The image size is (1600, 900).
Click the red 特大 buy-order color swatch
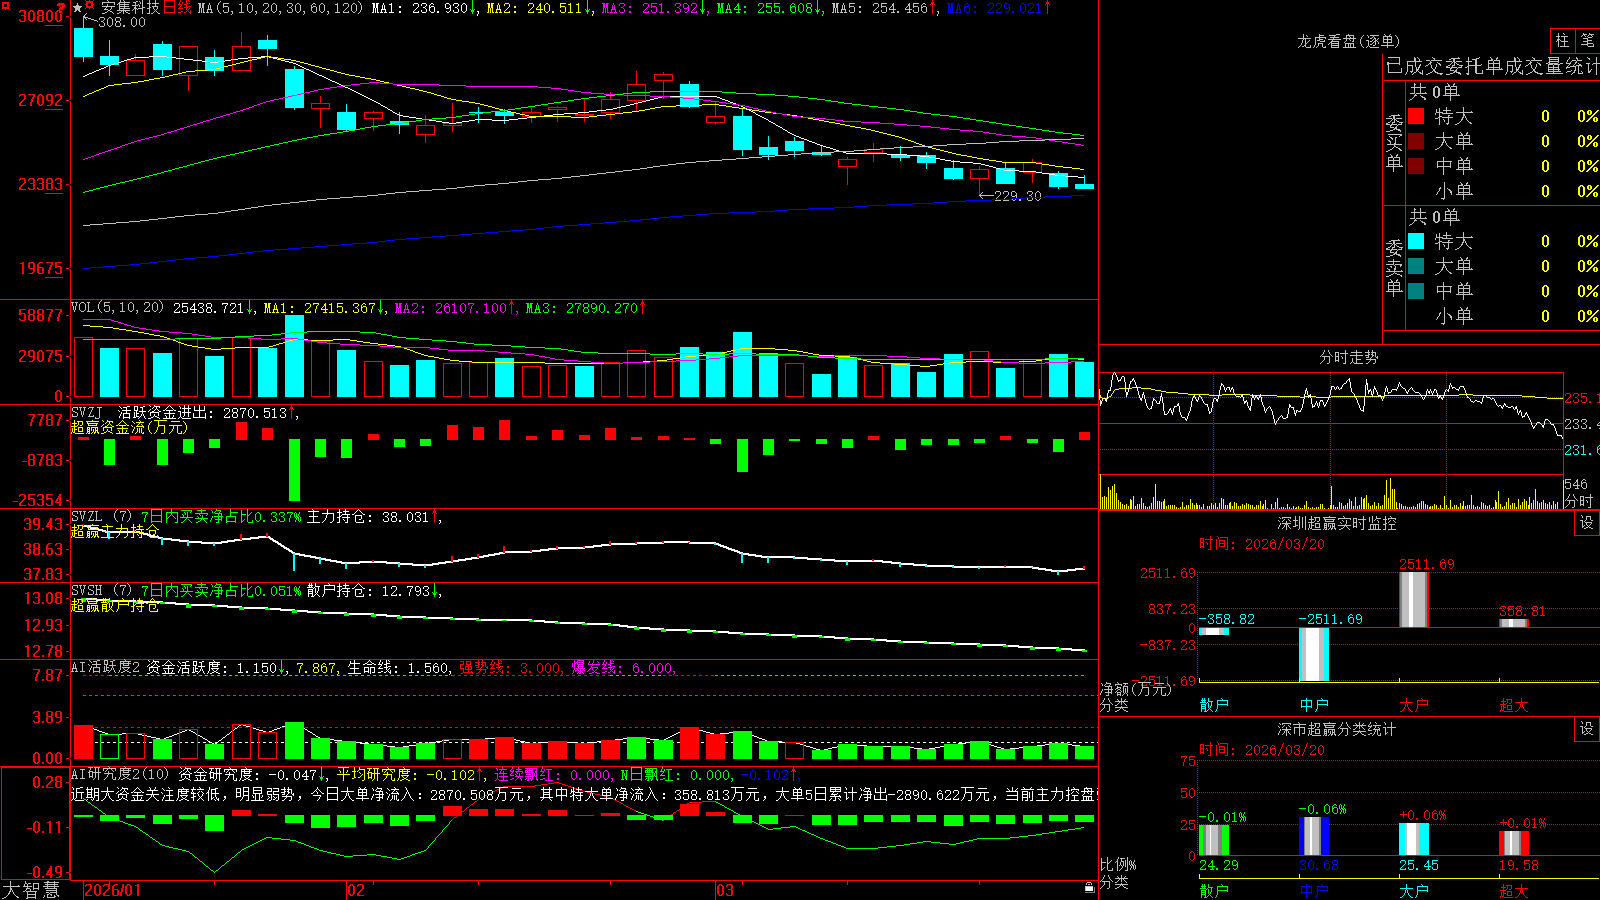pos(1416,116)
